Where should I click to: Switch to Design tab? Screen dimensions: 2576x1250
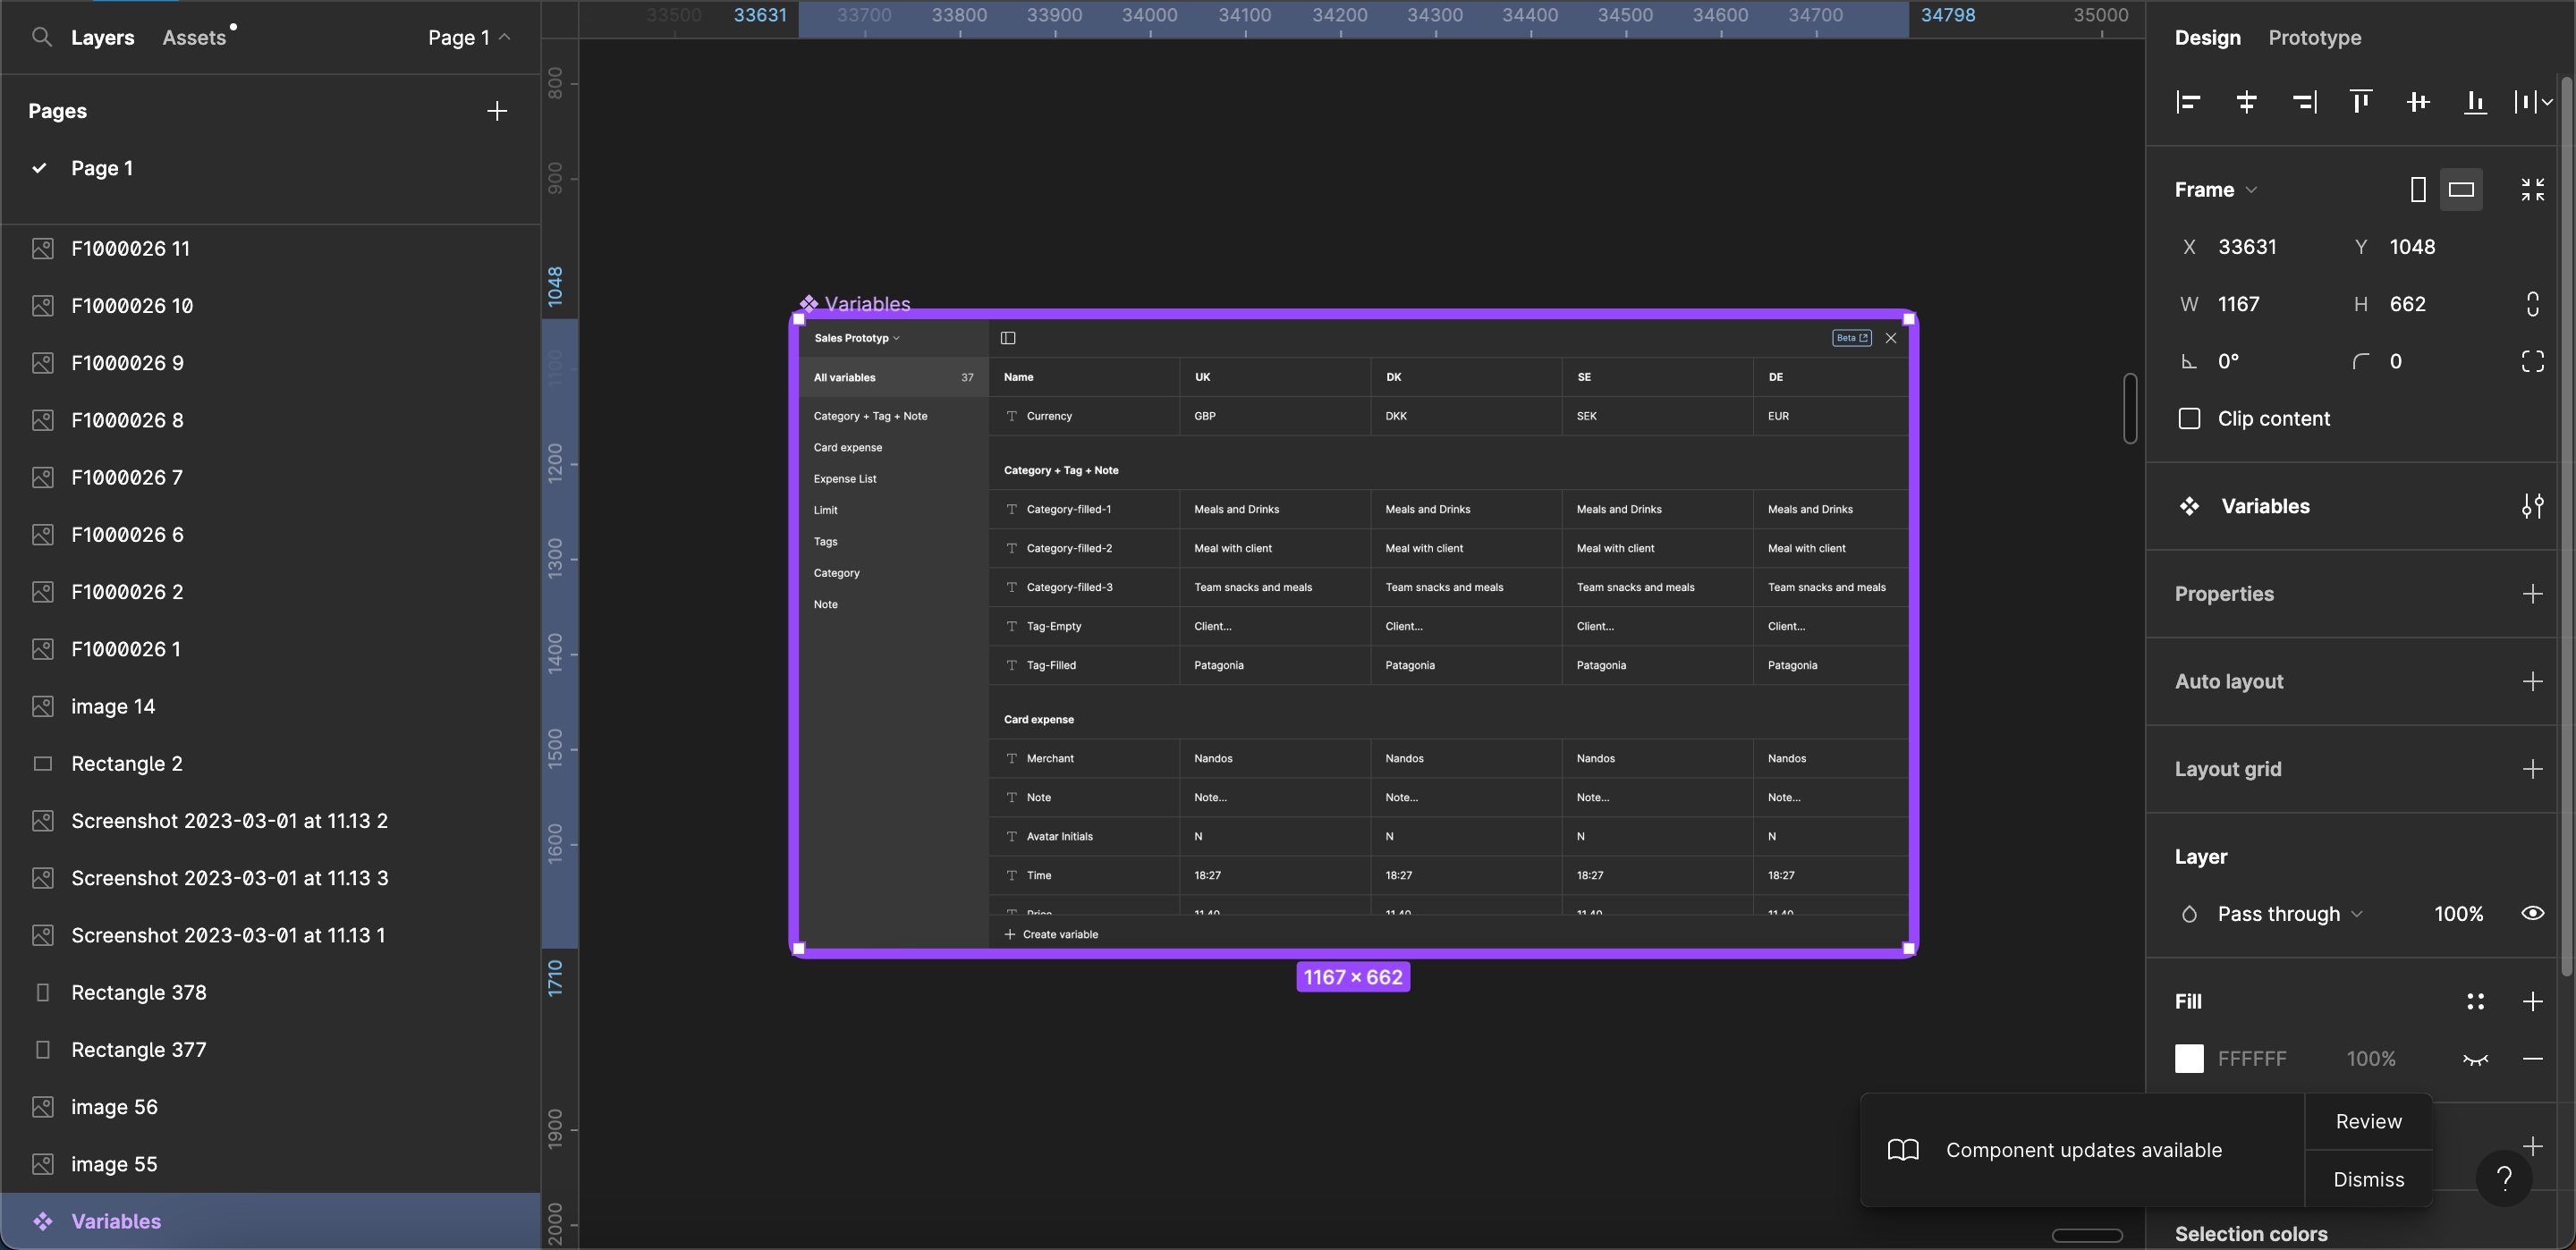click(2207, 37)
